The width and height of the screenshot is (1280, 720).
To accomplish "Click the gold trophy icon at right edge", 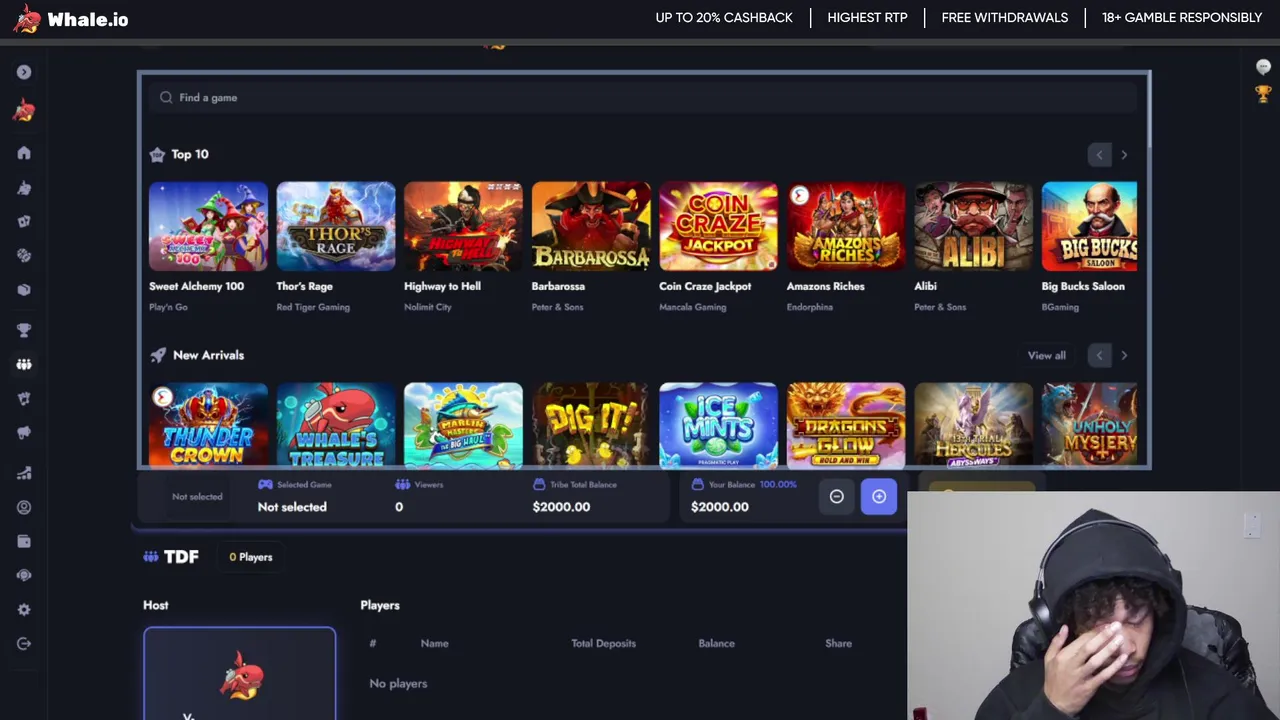I will [1263, 94].
